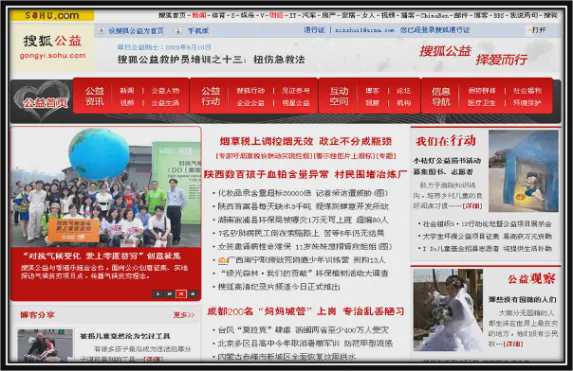Select the first slideshow indicator box
The width and height of the screenshot is (573, 371).
[158, 294]
